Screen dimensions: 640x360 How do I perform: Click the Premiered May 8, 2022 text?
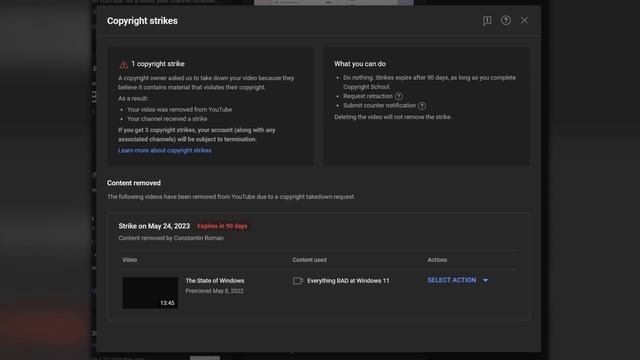214,291
